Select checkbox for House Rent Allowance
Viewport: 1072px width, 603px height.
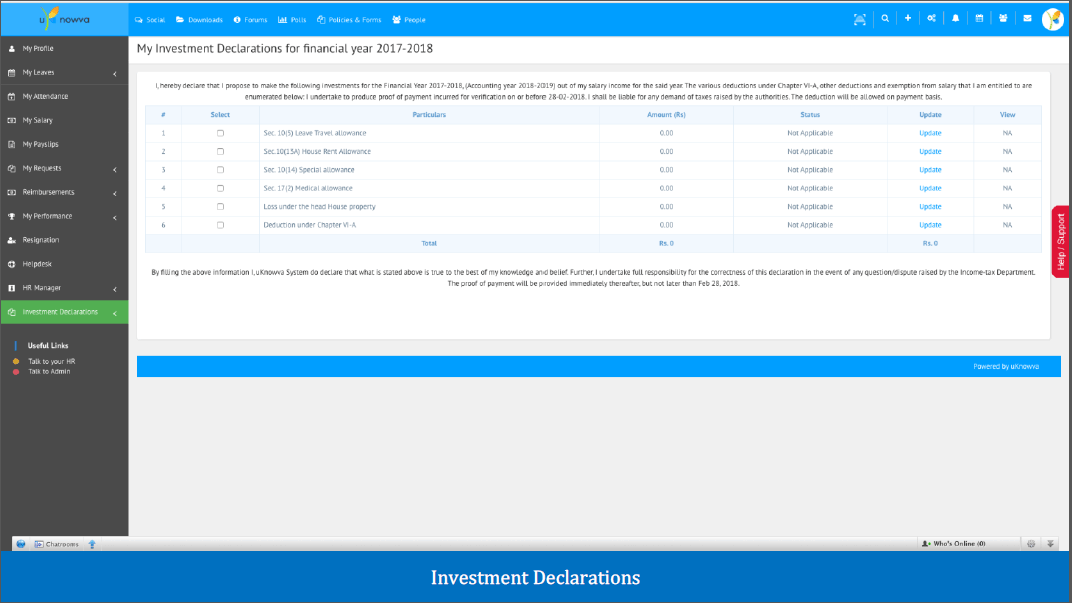coord(220,152)
